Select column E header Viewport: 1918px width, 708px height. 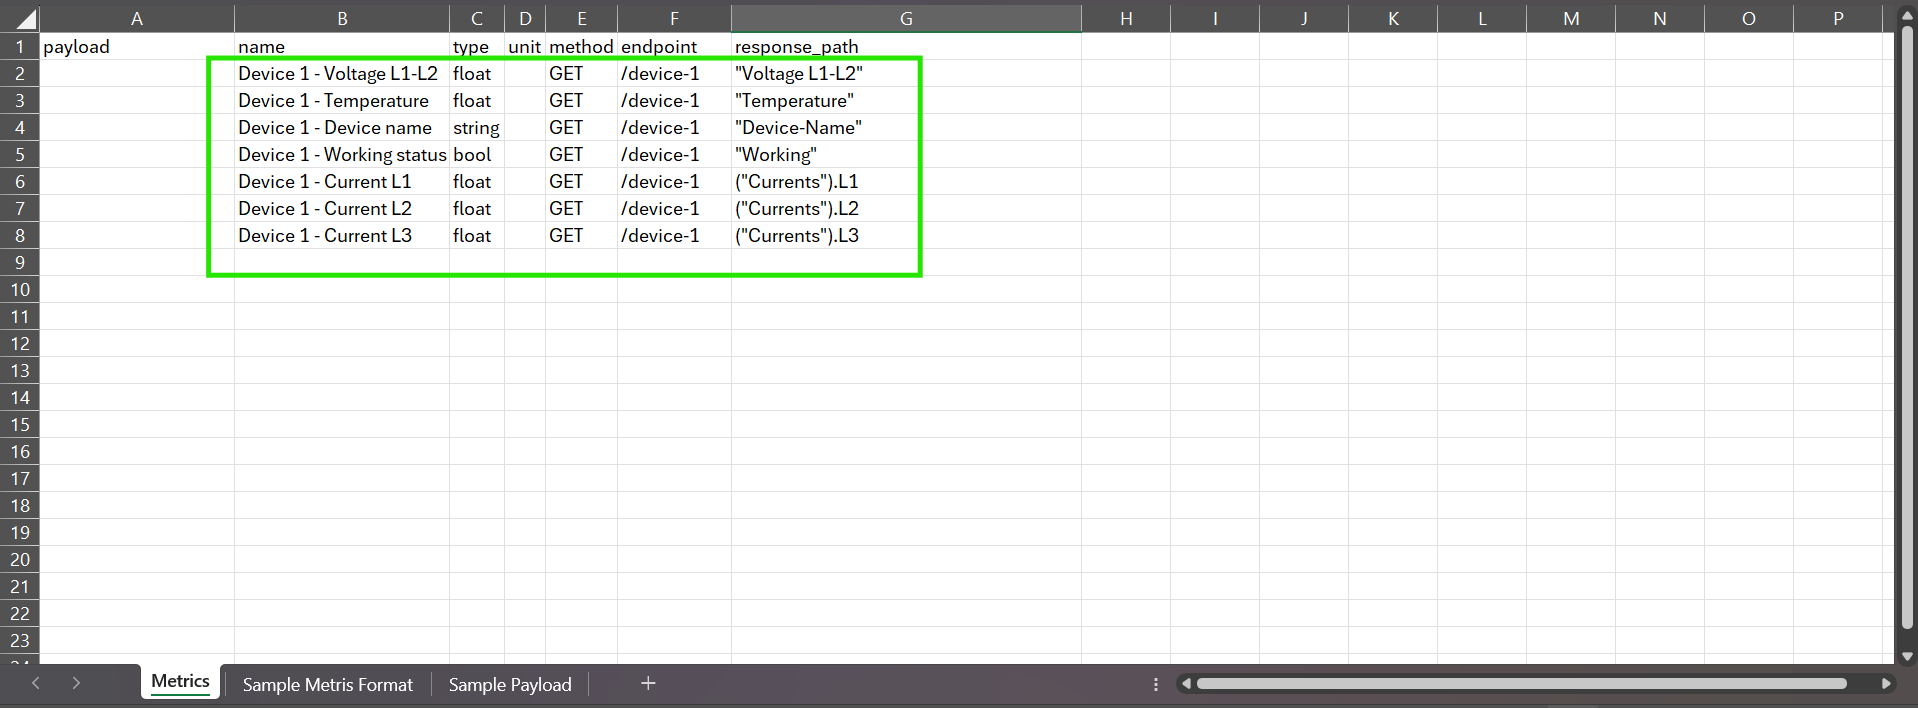pyautogui.click(x=581, y=19)
